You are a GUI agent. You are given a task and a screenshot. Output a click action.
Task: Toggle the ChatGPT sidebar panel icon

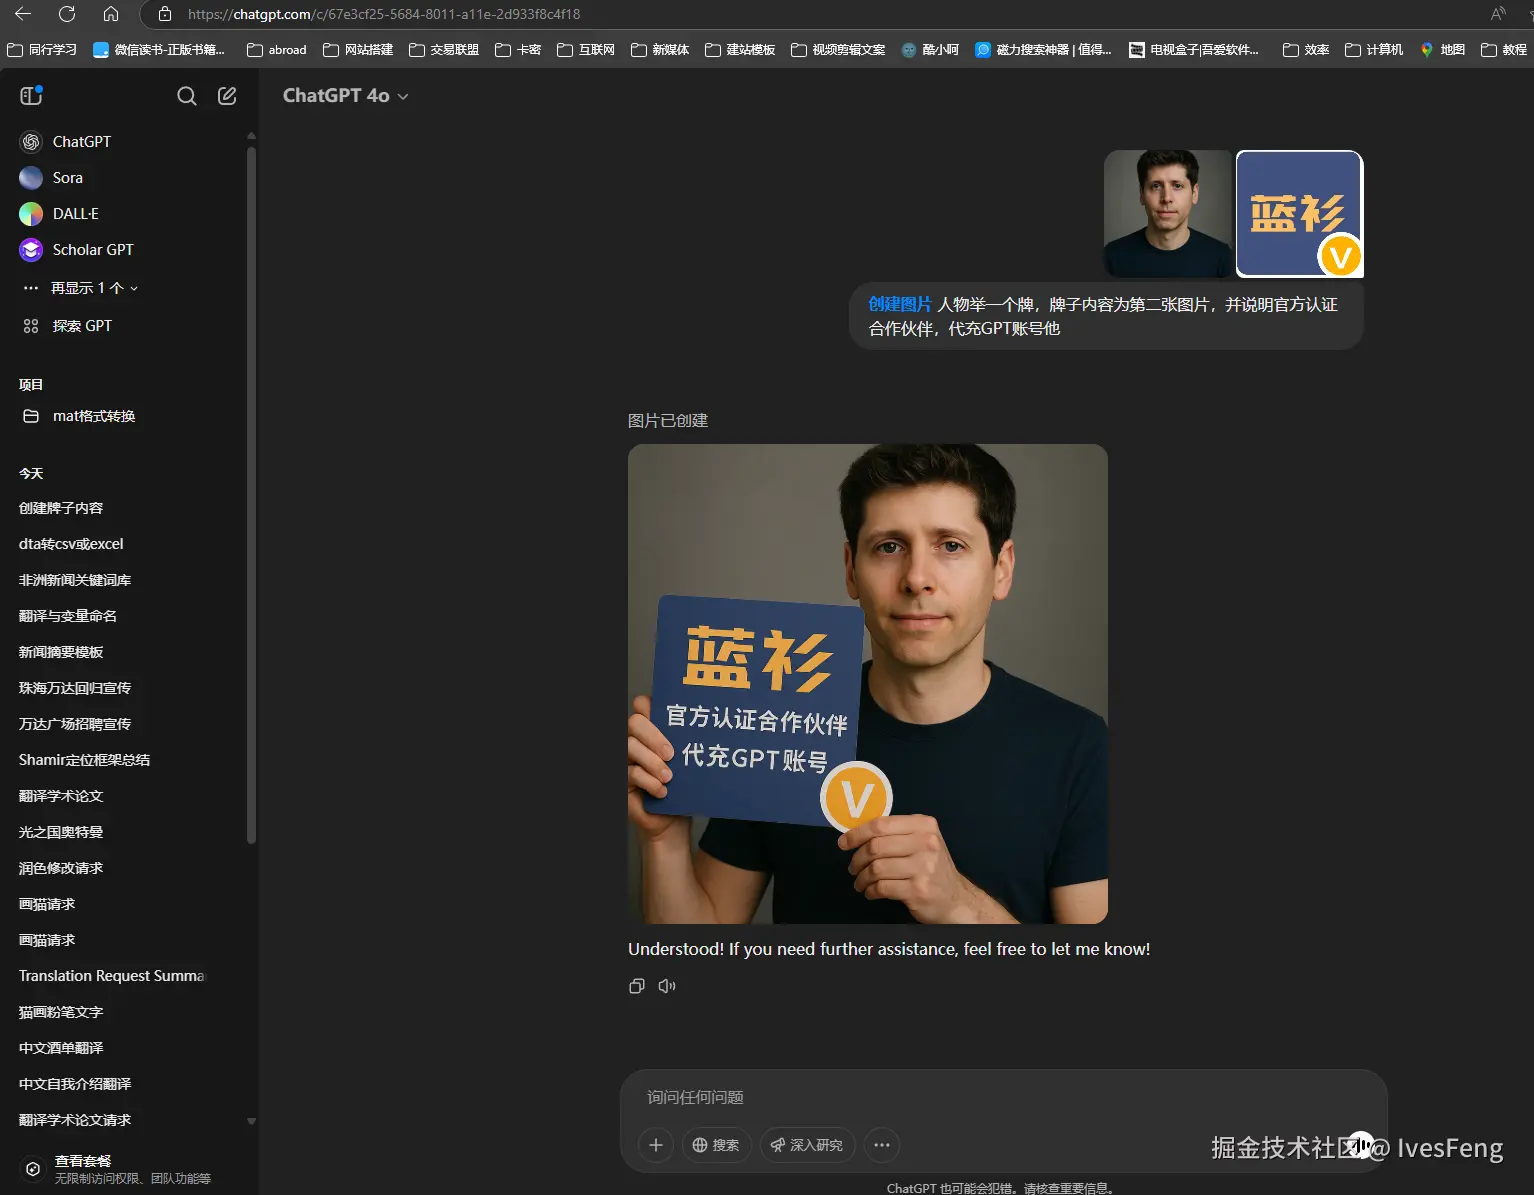tap(31, 96)
